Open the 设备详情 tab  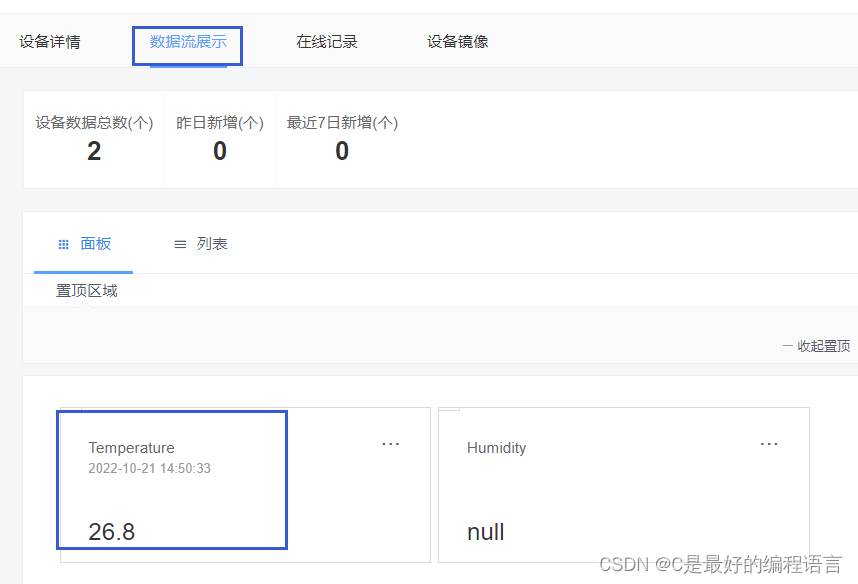pos(50,42)
